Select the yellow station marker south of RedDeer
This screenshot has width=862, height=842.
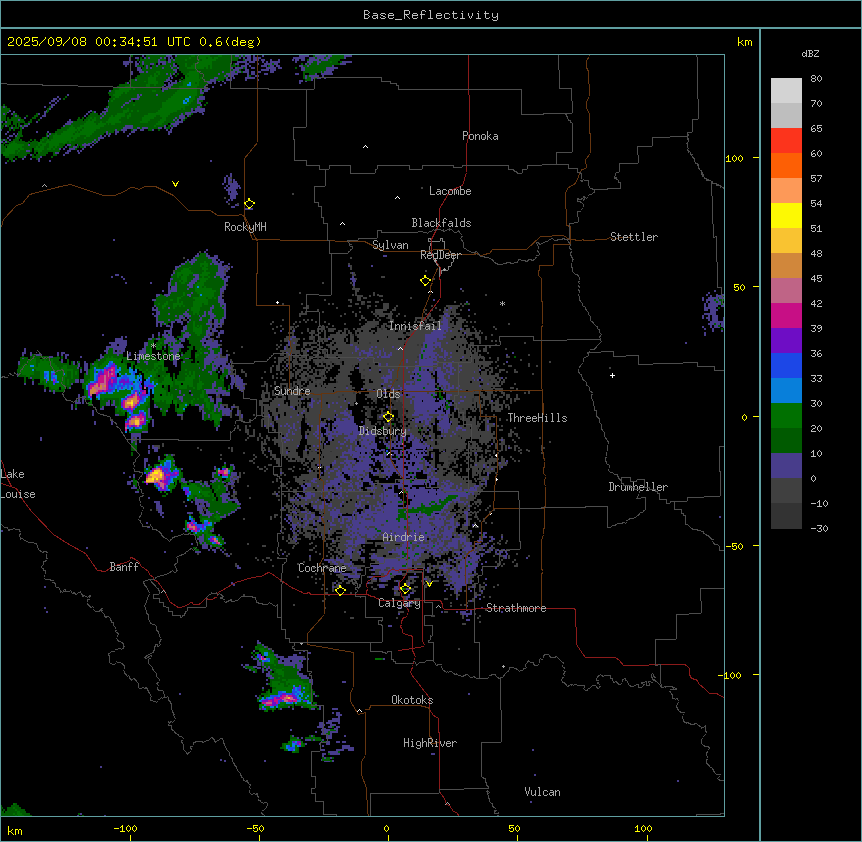pos(426,281)
